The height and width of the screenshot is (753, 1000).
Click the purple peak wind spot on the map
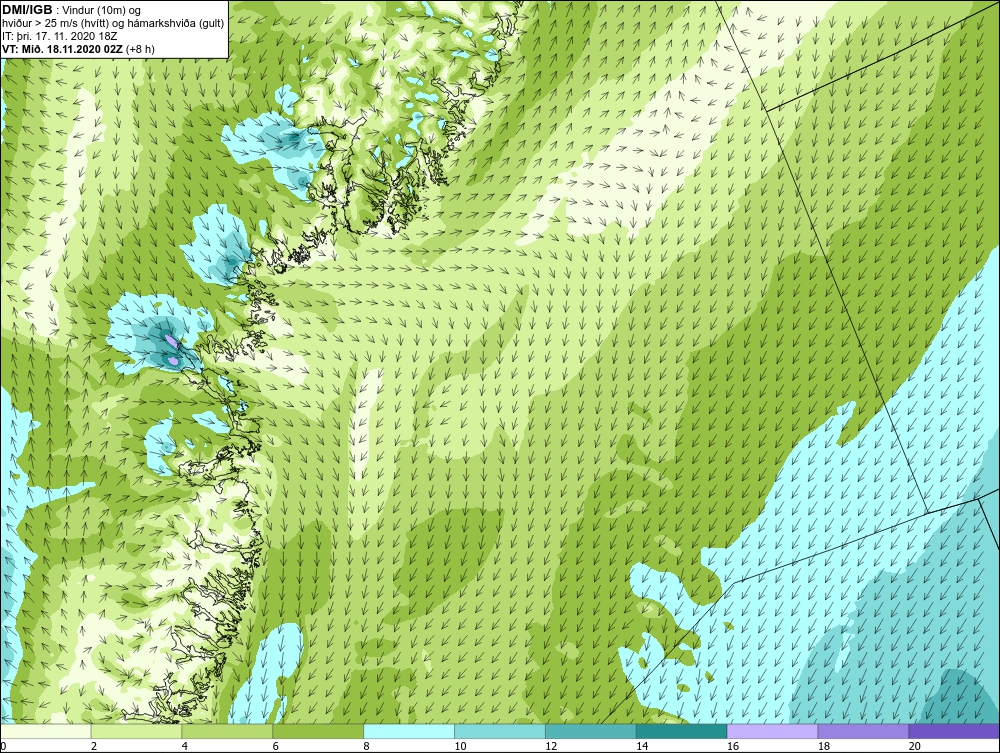pyautogui.click(x=170, y=340)
